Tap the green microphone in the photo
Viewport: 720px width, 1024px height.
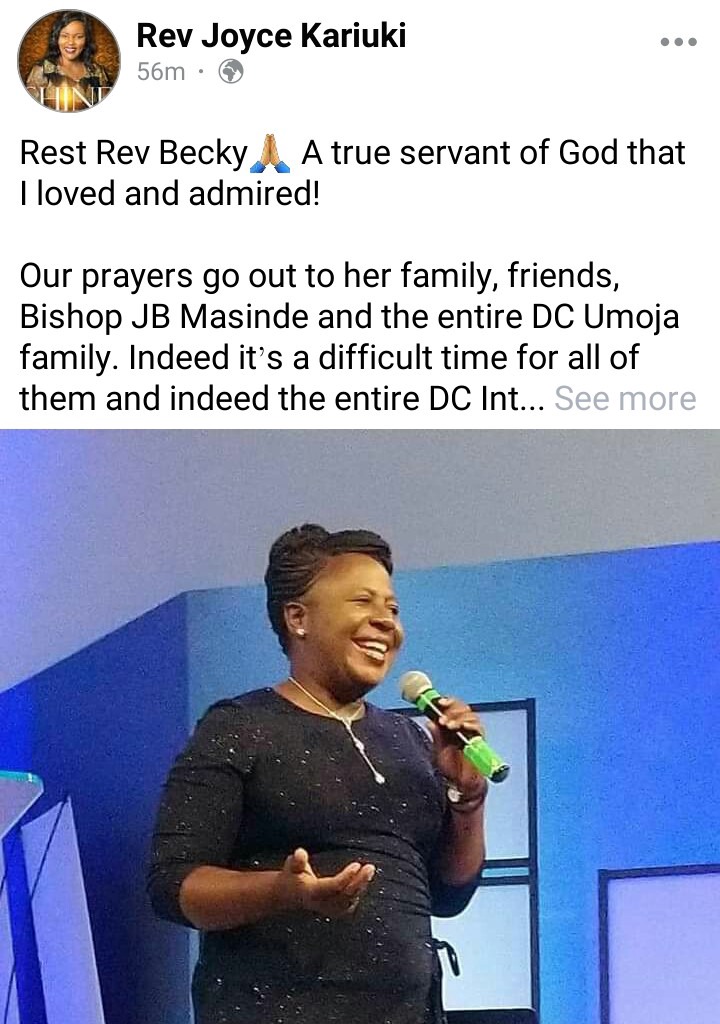(x=453, y=725)
